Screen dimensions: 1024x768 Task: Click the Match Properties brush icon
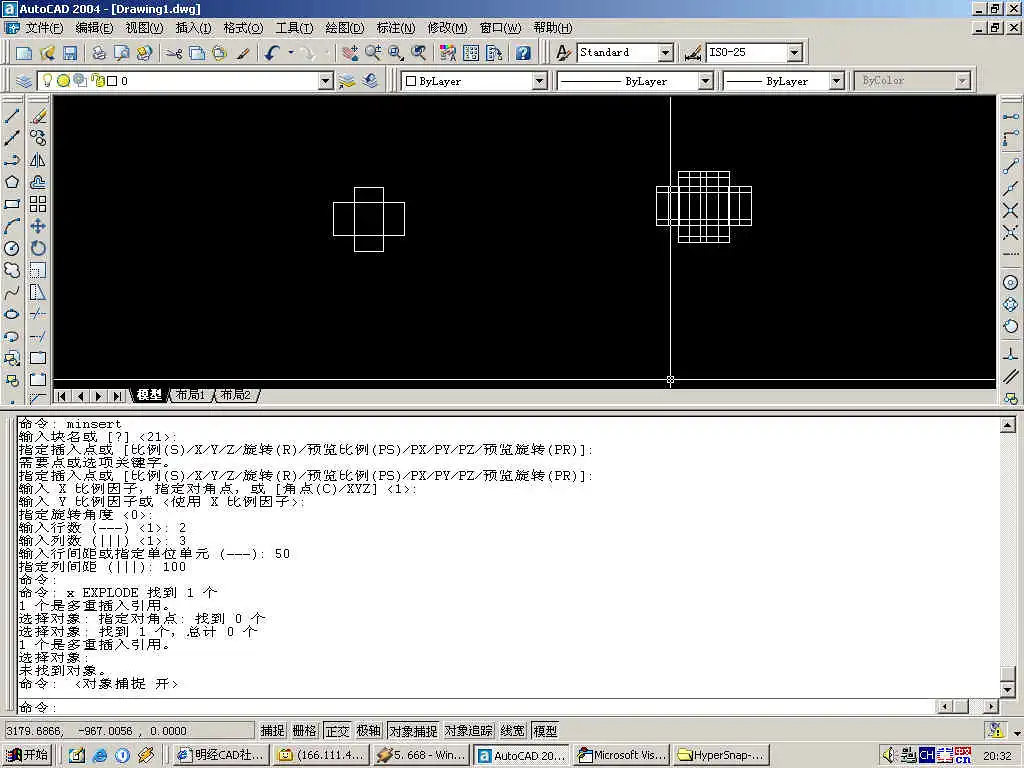point(242,53)
